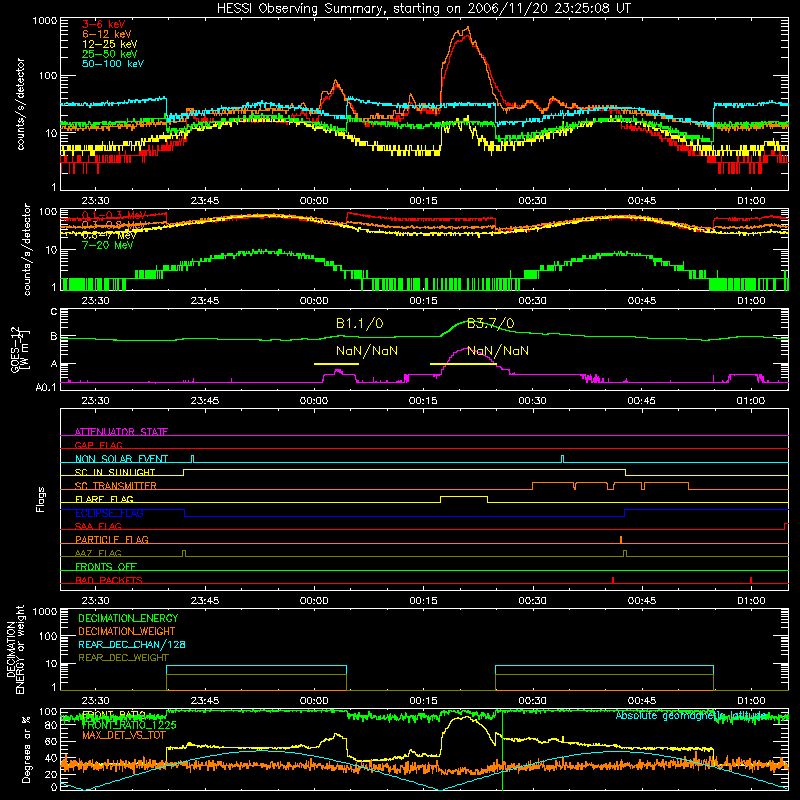Click the NON_SOLAR_EVENT flag label

pos(121,459)
